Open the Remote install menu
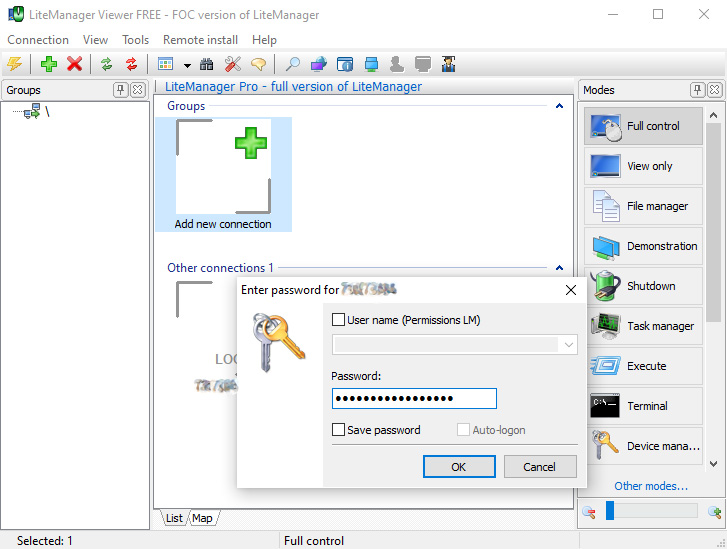This screenshot has height=549, width=727. 200,40
